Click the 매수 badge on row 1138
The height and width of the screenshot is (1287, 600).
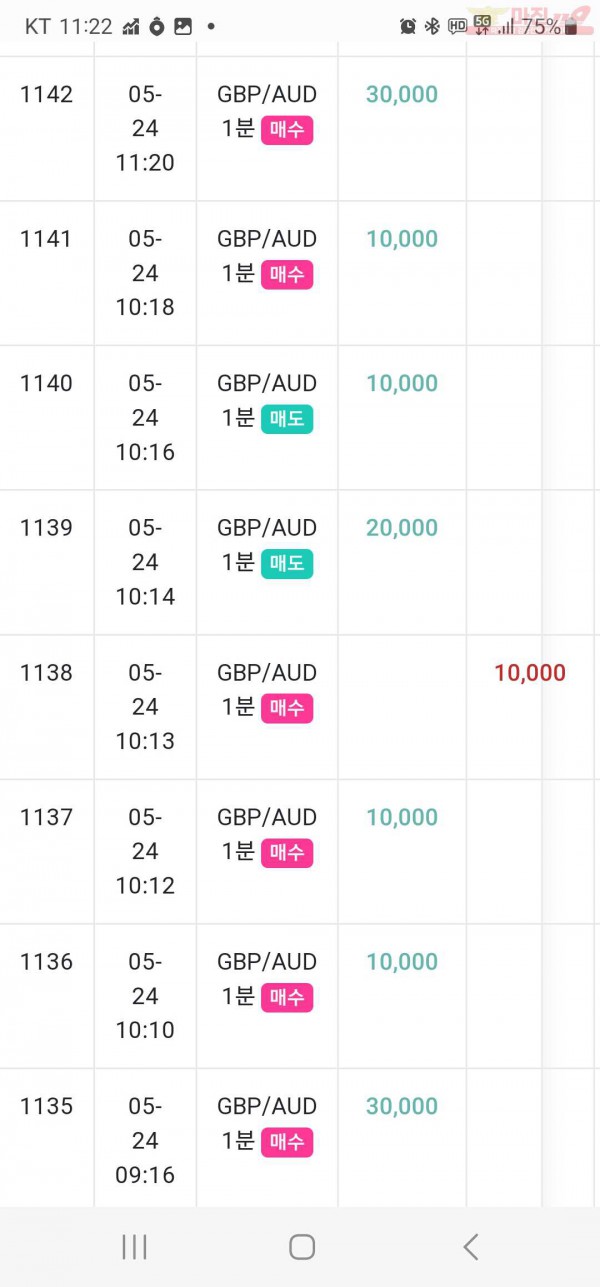(287, 708)
